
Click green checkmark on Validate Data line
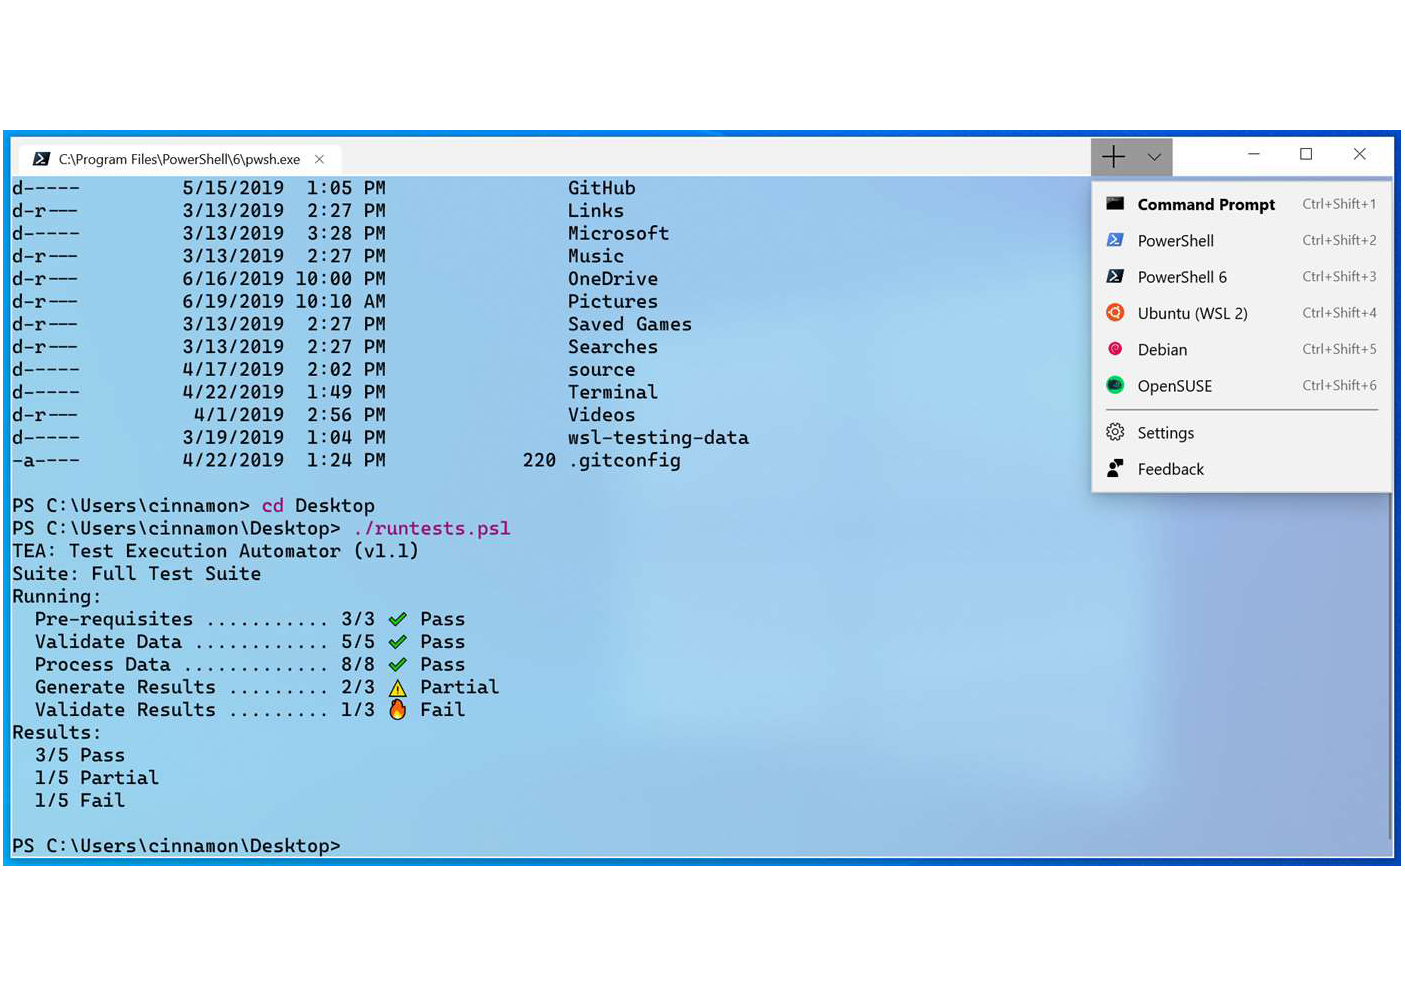pos(398,642)
